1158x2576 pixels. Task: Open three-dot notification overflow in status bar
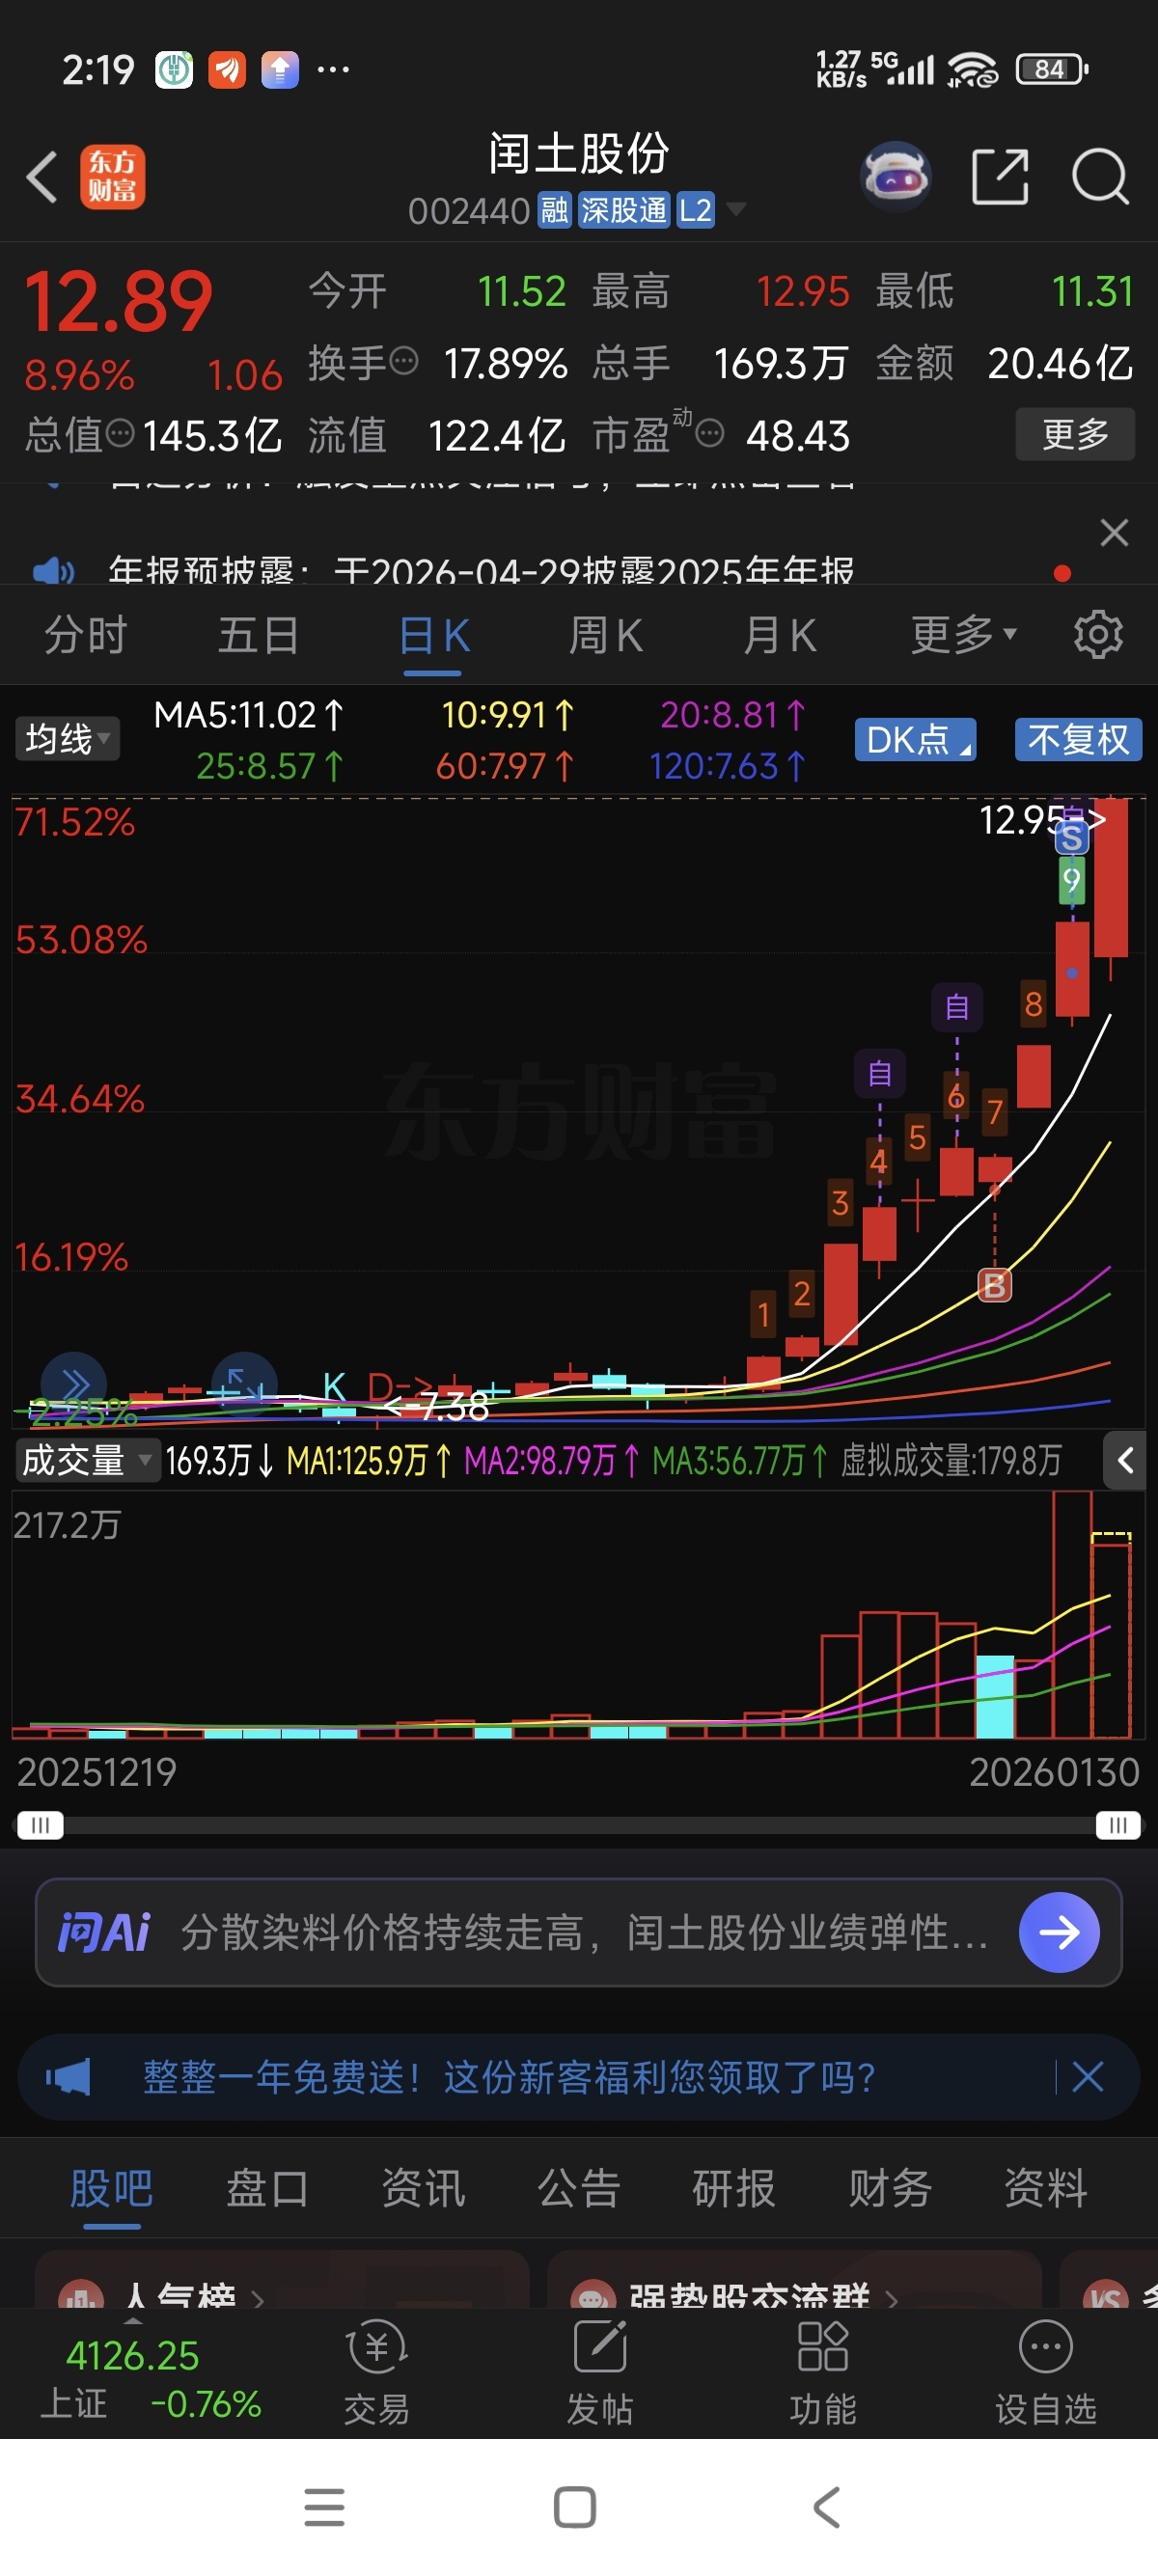pos(333,69)
